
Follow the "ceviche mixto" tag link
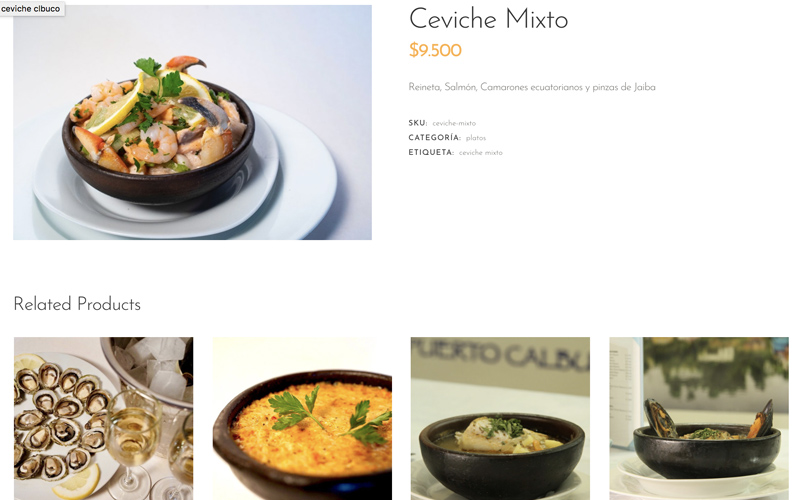coord(481,153)
